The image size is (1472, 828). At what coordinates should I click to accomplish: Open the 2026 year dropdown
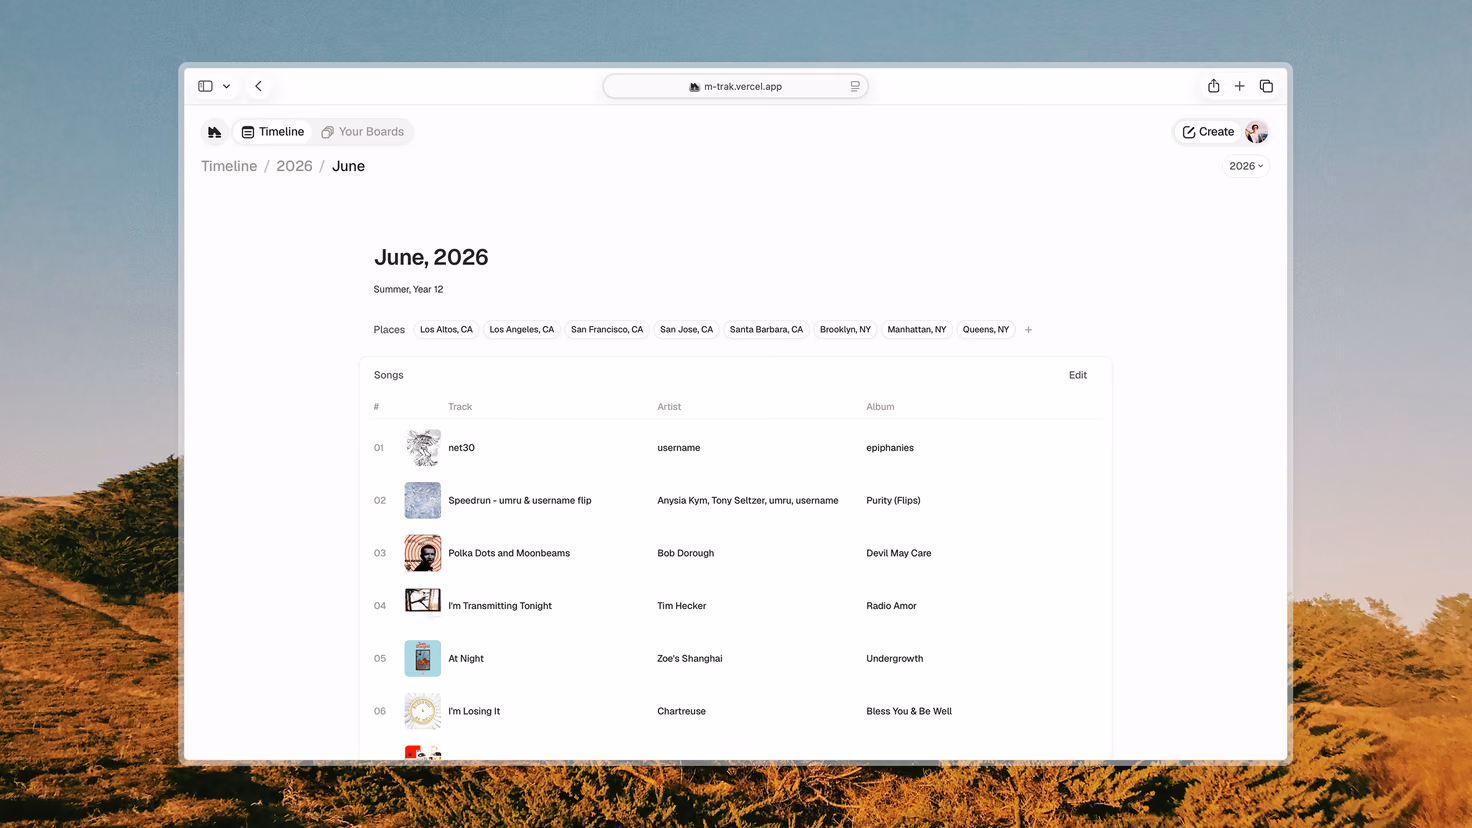1246,166
